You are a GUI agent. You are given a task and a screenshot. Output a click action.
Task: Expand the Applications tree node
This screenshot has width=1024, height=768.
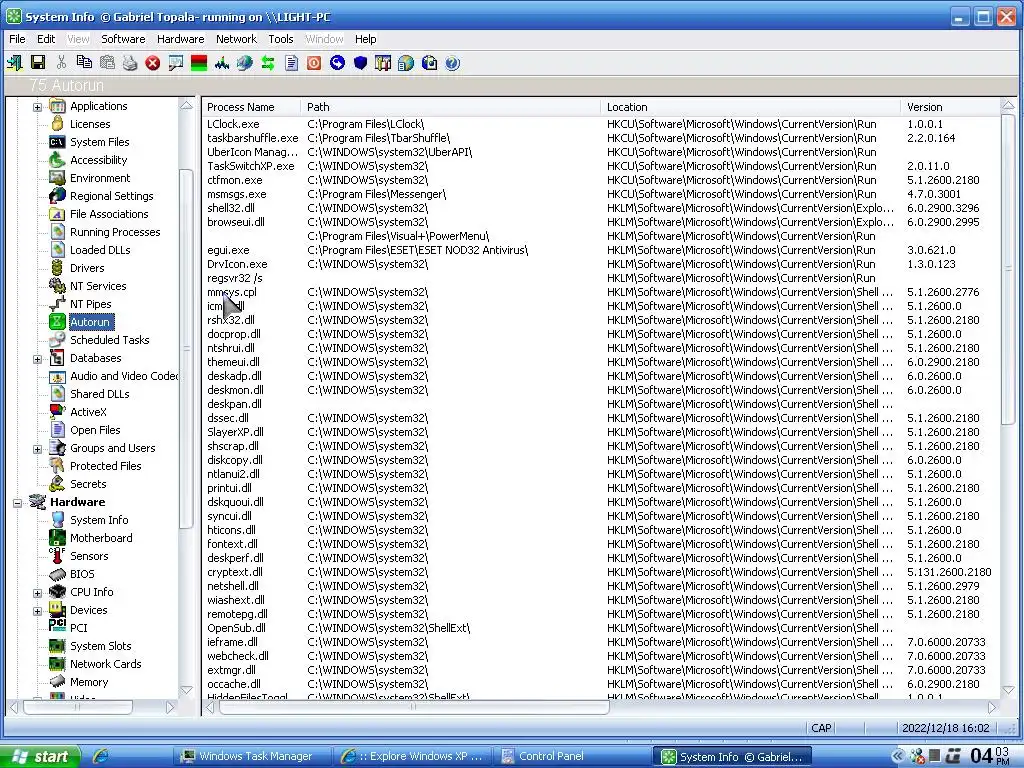coord(37,106)
